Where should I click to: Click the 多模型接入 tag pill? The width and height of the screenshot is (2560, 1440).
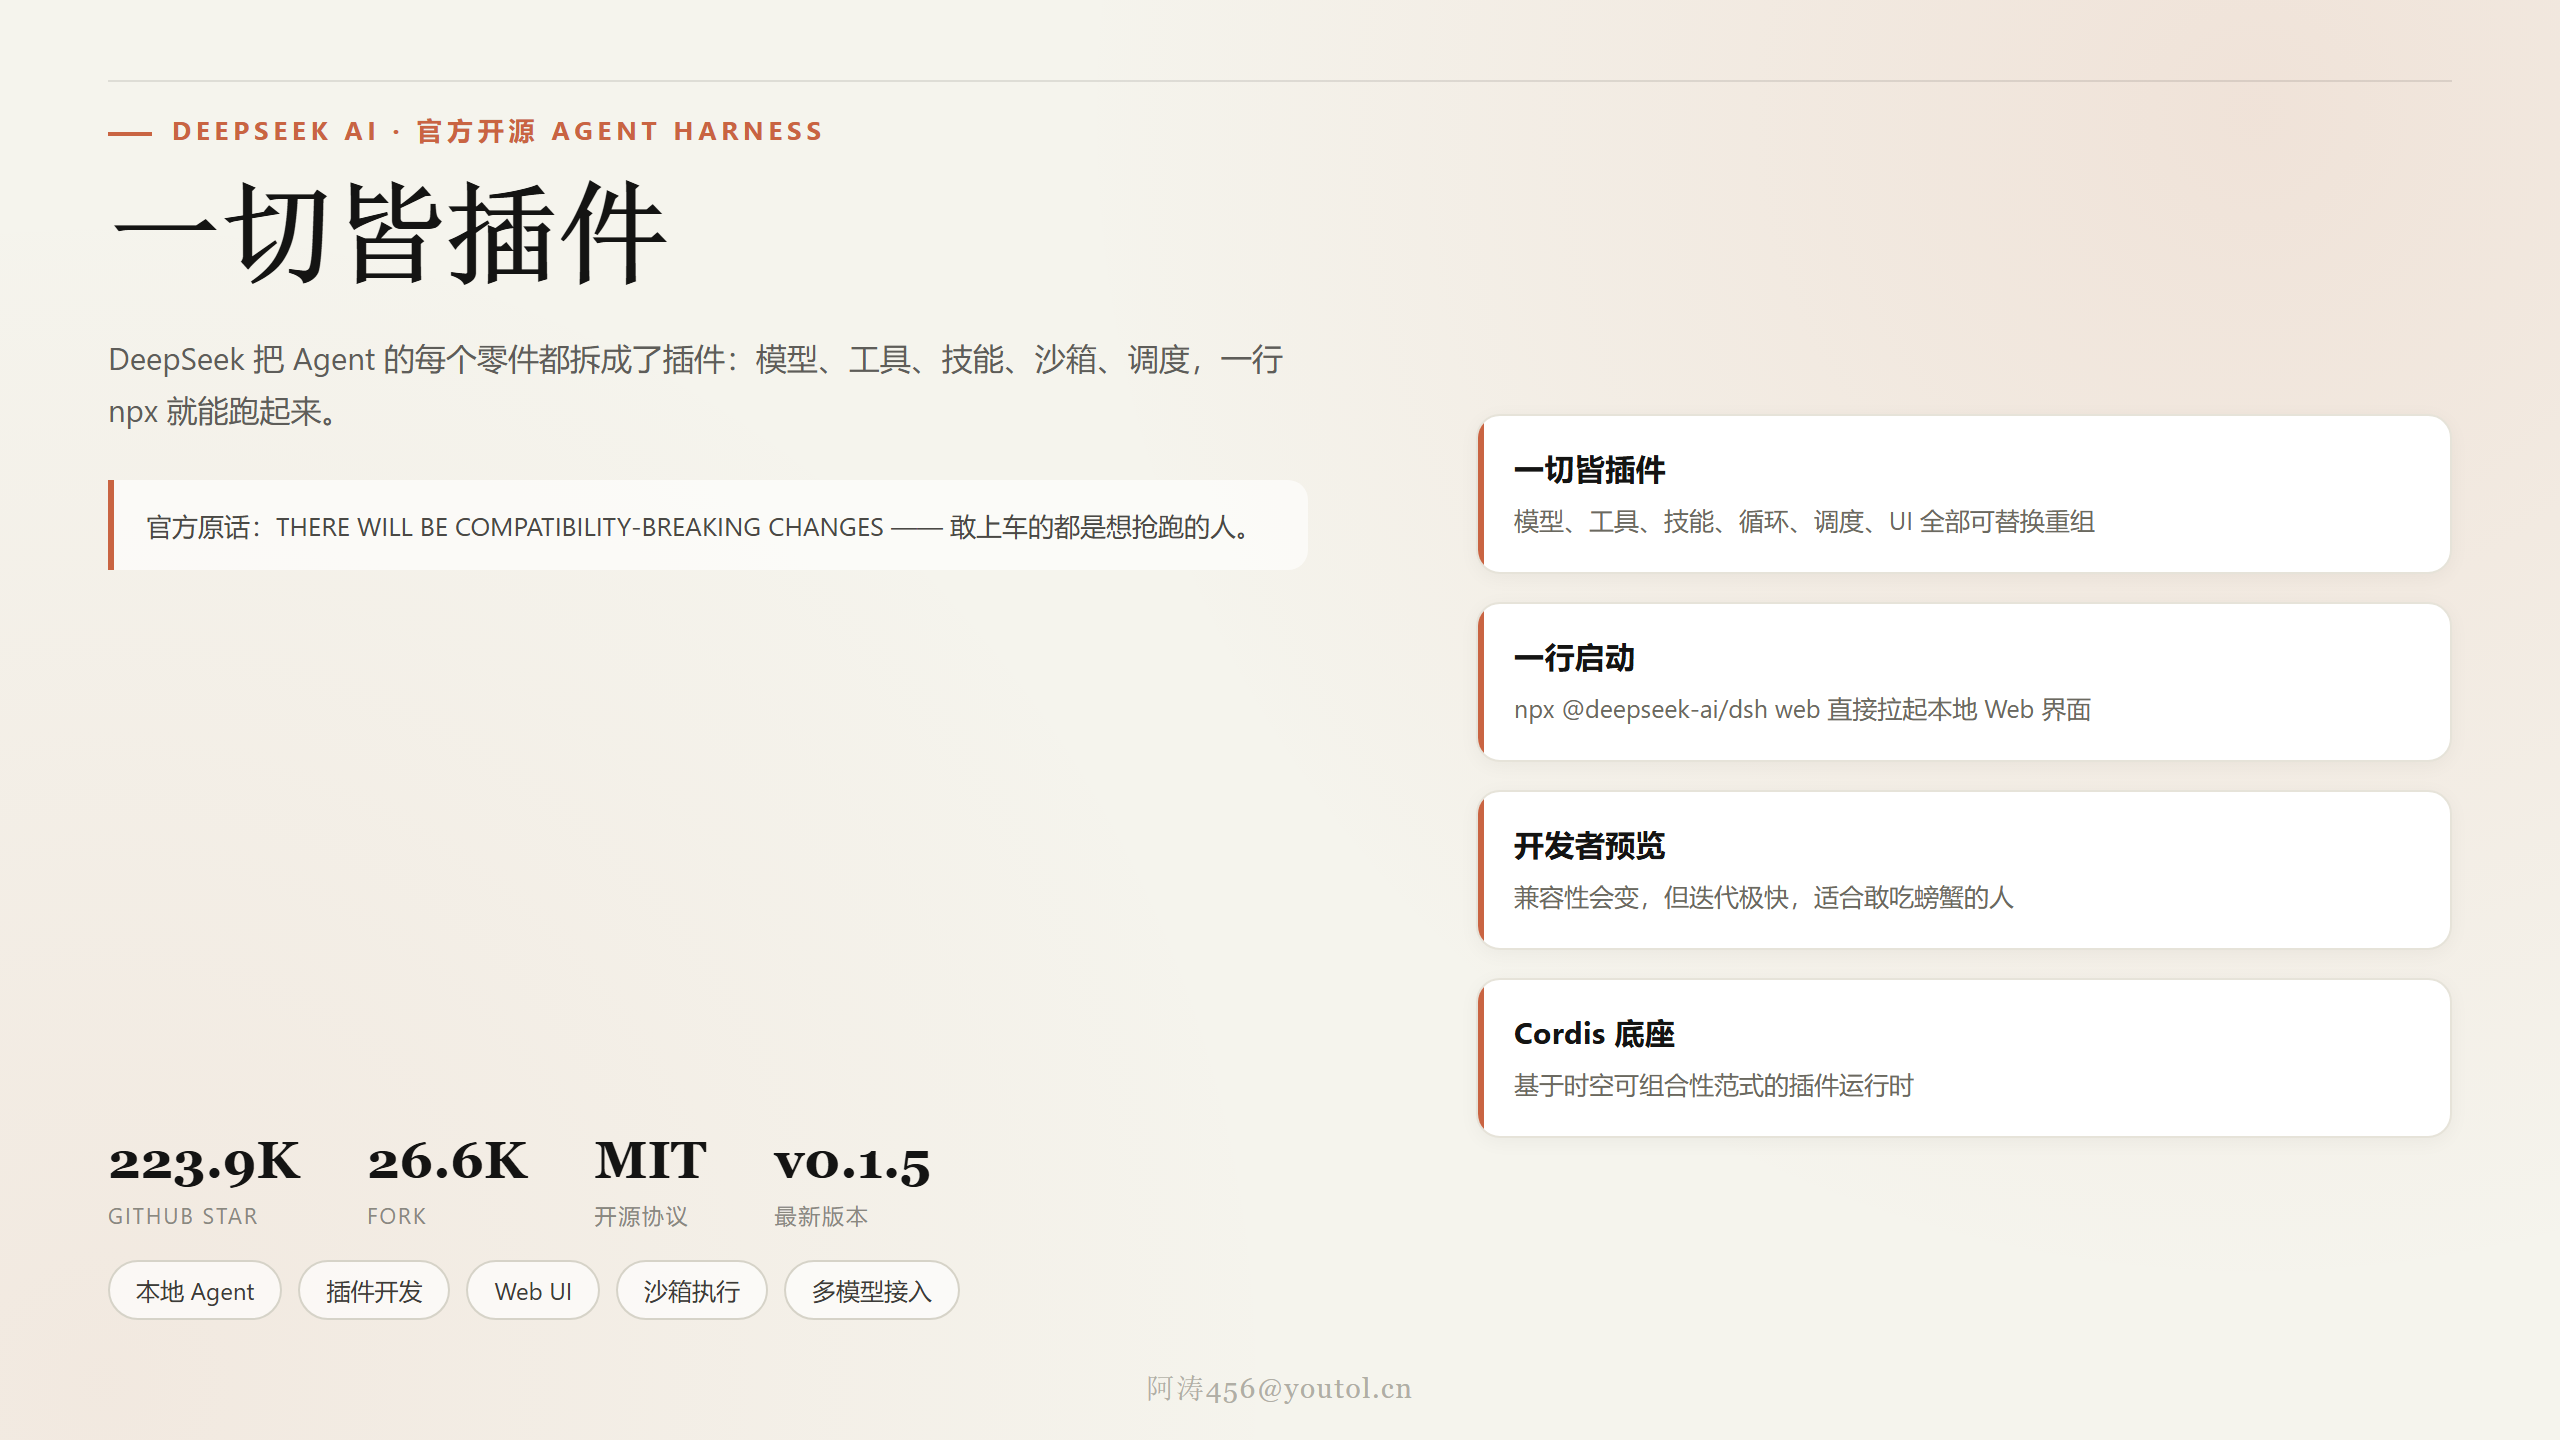[872, 1291]
